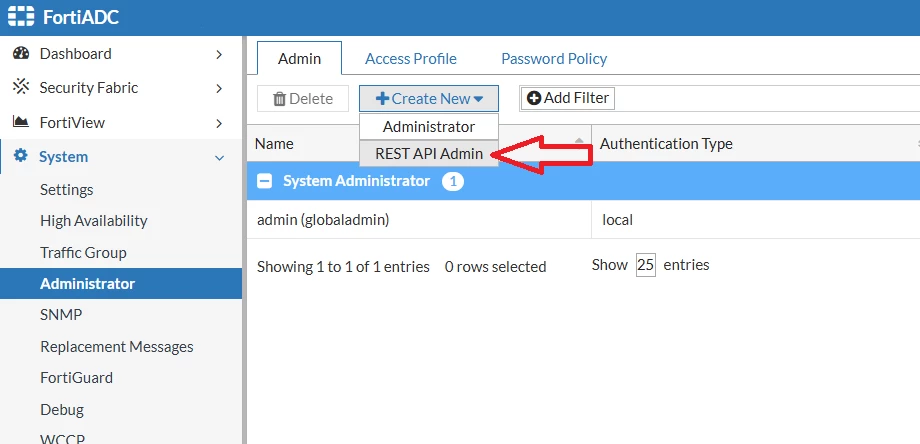Expand the Security Fabric chevron
Viewport: 920px width, 444px height.
(x=219, y=89)
